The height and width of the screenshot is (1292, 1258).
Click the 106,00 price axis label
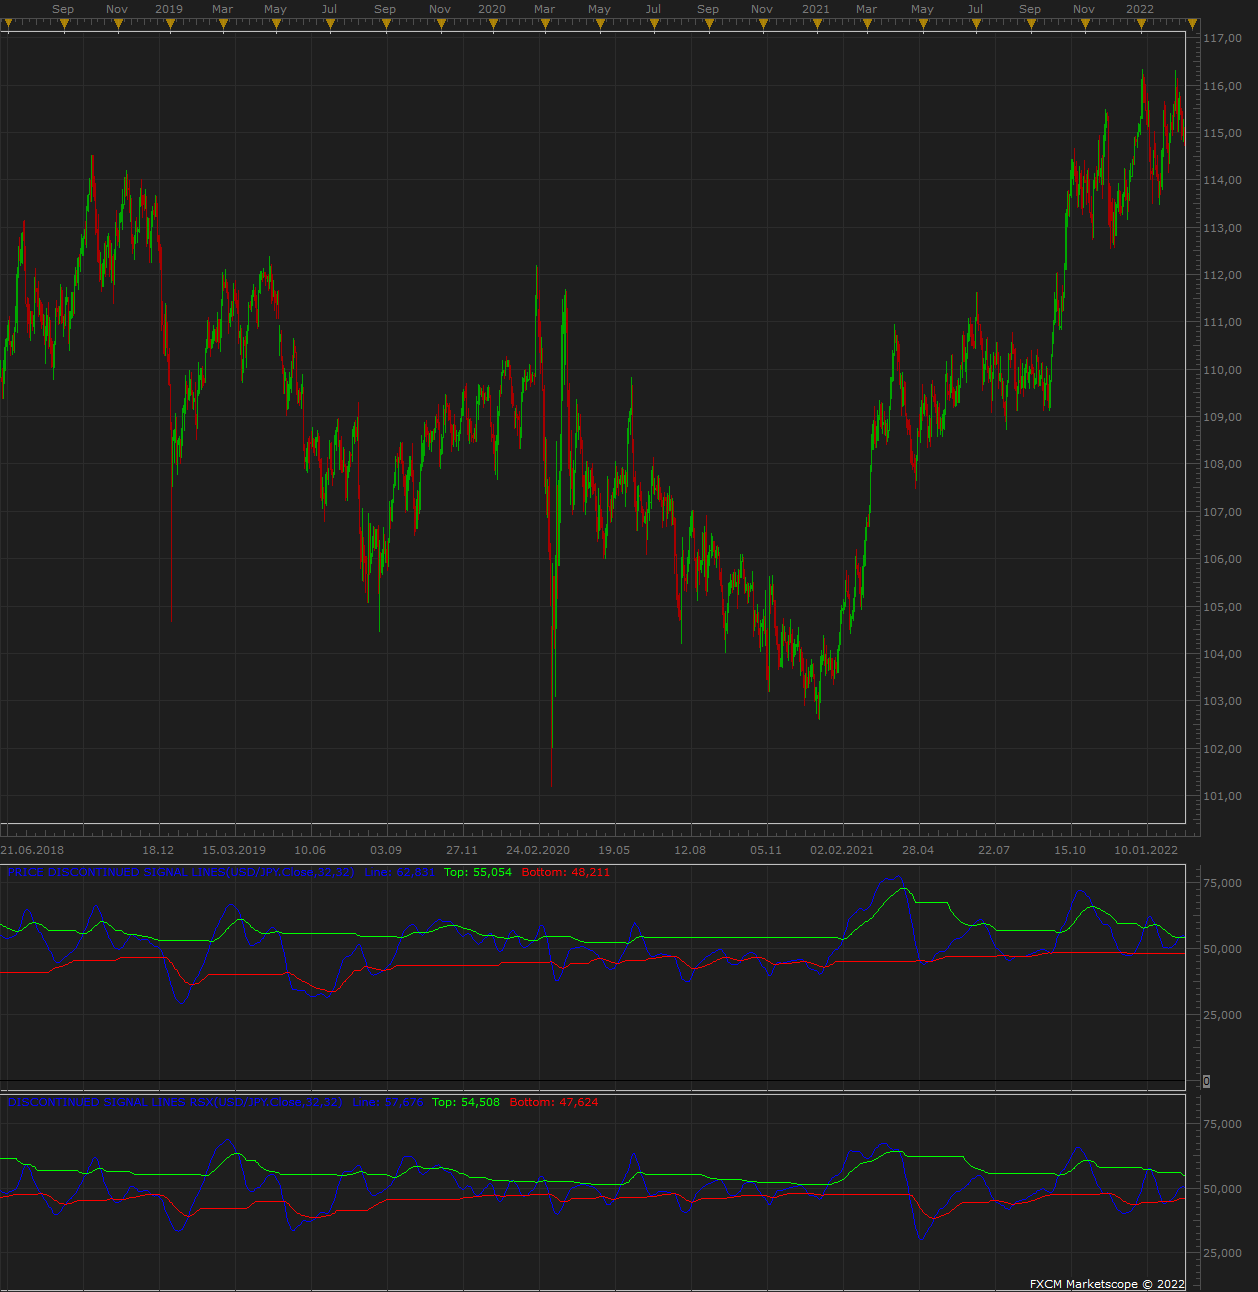tap(1223, 559)
